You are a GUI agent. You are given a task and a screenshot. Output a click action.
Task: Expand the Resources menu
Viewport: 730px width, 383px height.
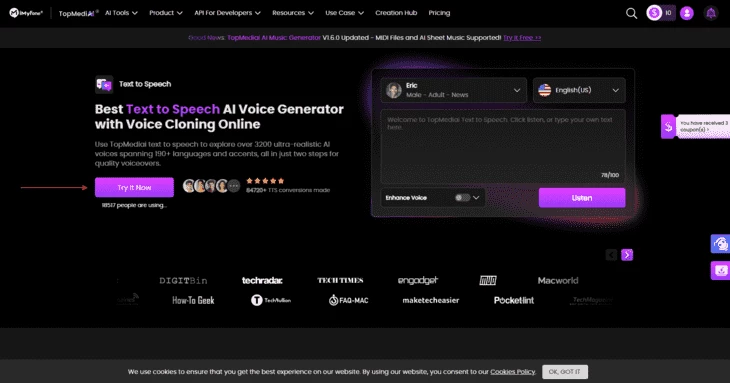coord(293,13)
